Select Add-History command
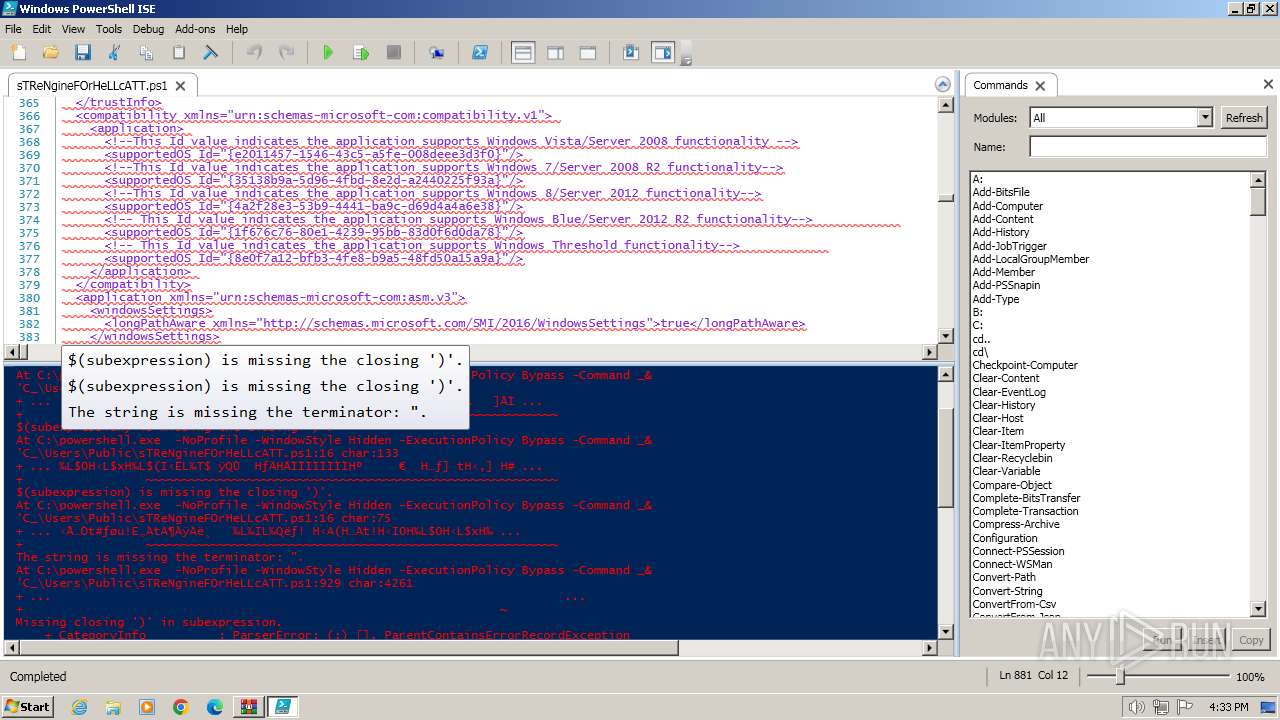 pos(1001,232)
